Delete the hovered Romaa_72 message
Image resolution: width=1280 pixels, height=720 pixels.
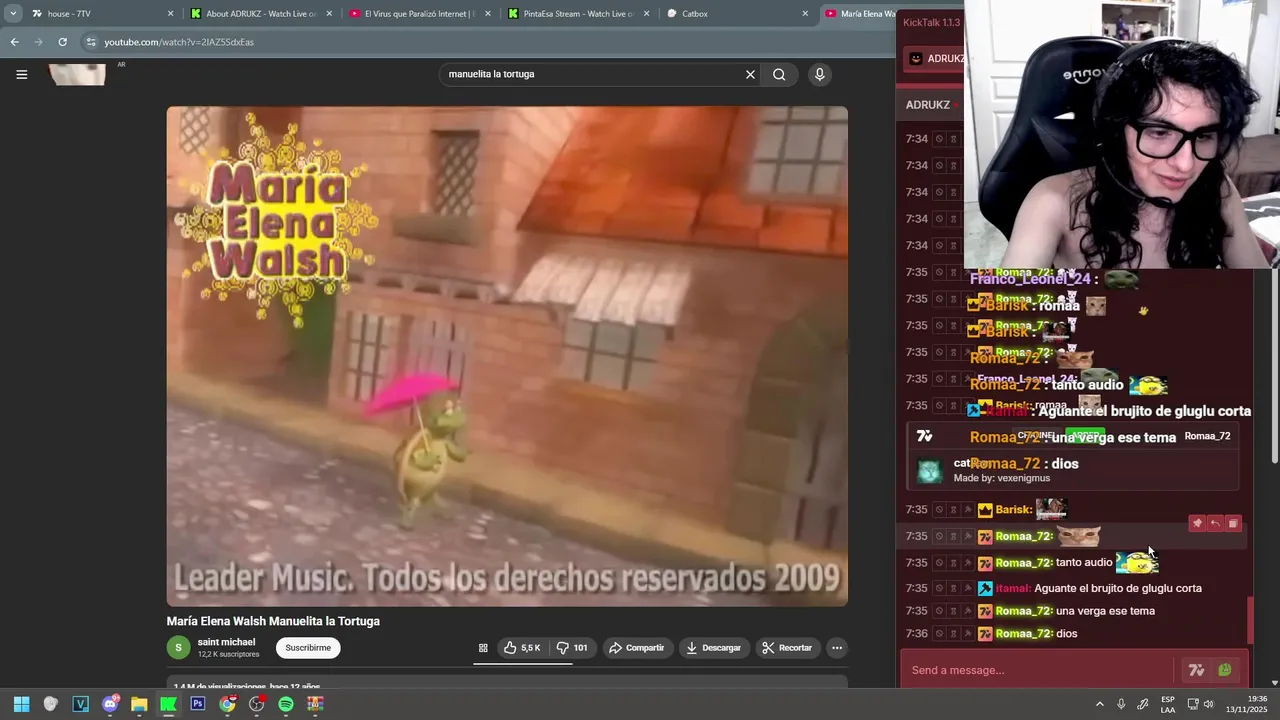(x=1233, y=523)
